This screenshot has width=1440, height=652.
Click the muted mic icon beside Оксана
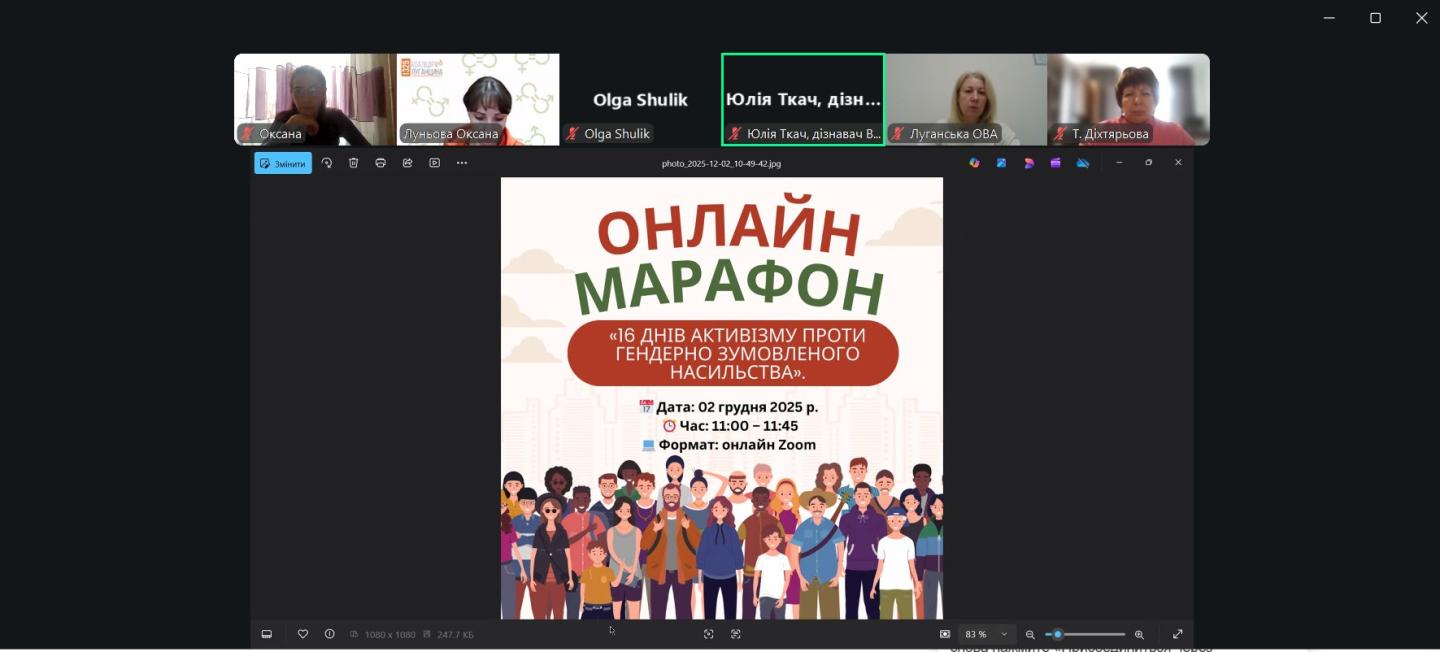(247, 134)
